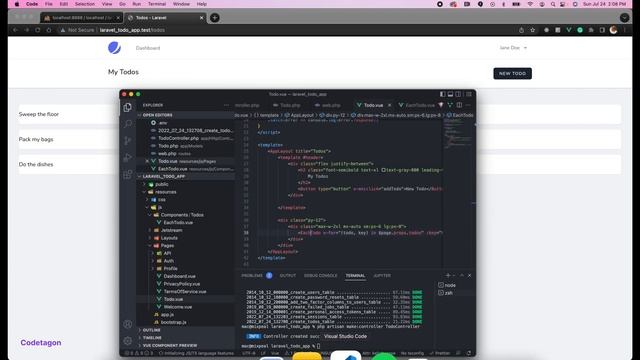640x360 pixels.
Task: Expand the OUTLINE section
Action: pos(186,330)
